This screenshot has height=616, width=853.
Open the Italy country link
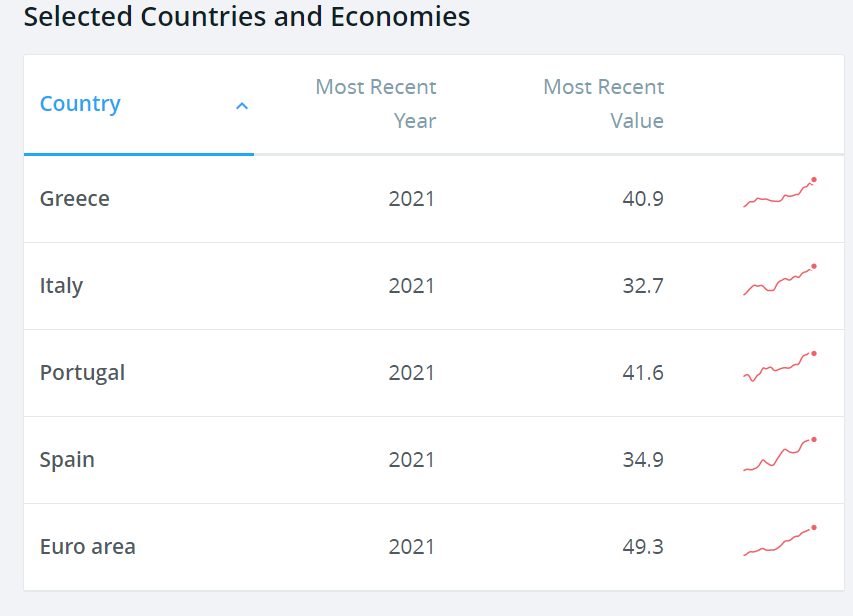point(61,286)
